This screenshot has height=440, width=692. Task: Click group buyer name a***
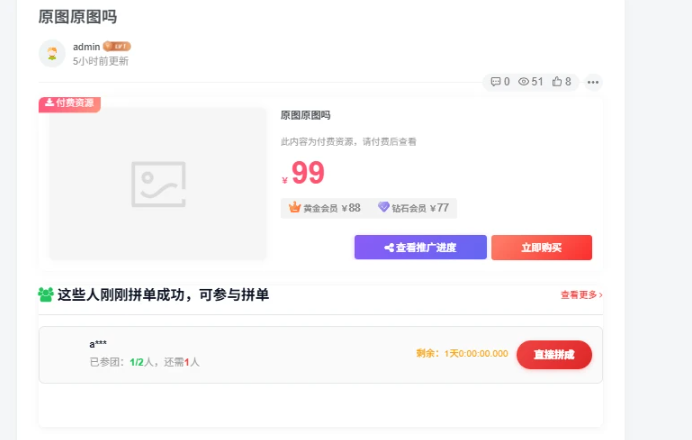coord(98,344)
